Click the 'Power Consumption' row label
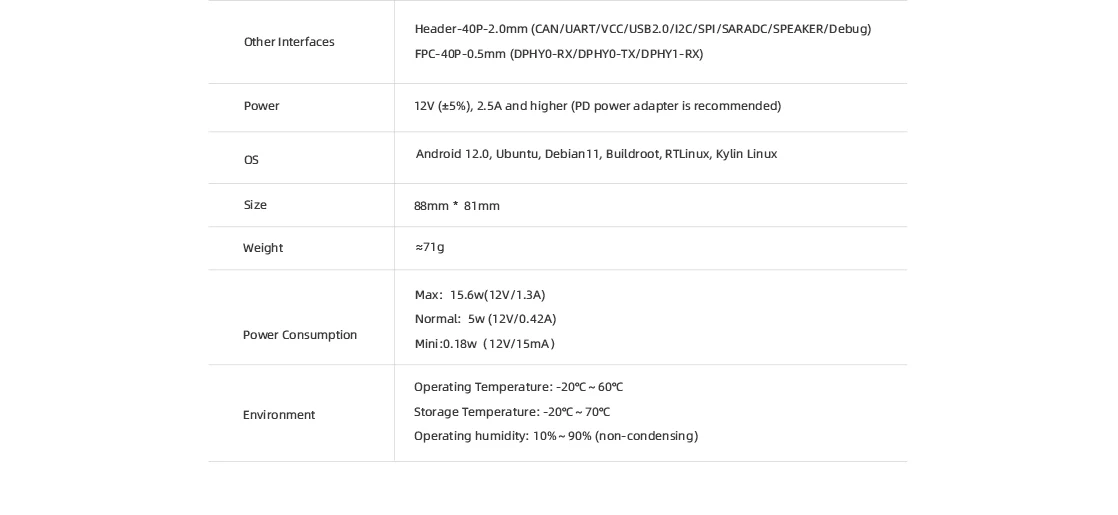Image resolution: width=1118 pixels, height=515 pixels. pyautogui.click(x=299, y=335)
